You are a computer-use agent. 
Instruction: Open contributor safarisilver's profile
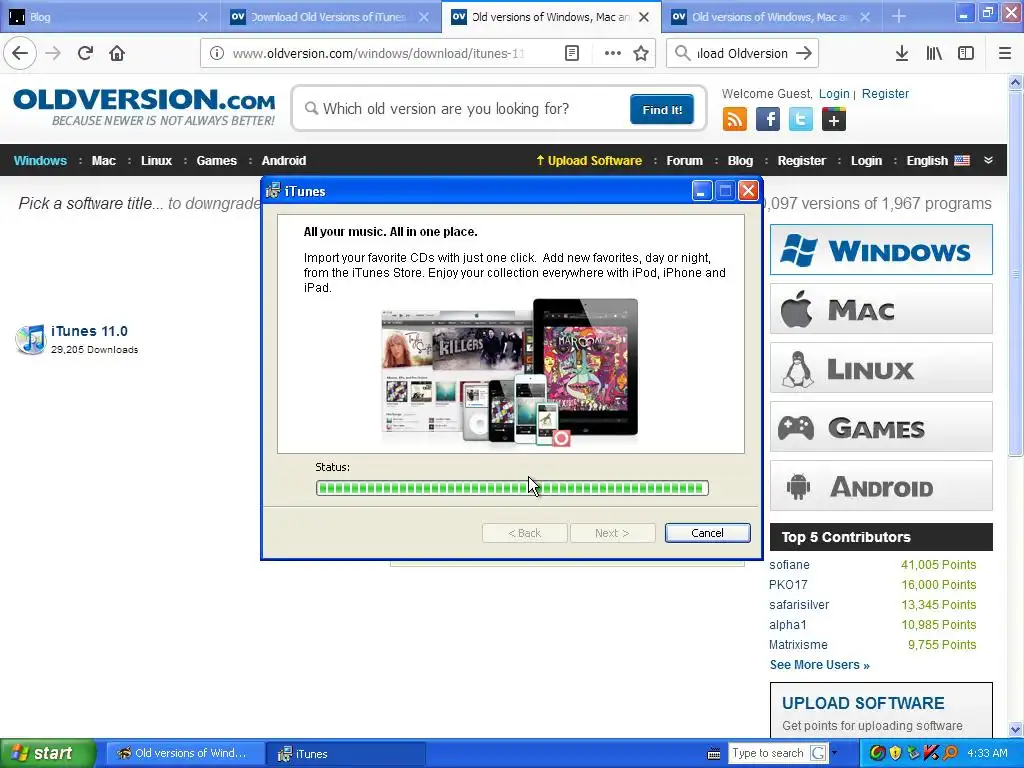[x=799, y=605]
